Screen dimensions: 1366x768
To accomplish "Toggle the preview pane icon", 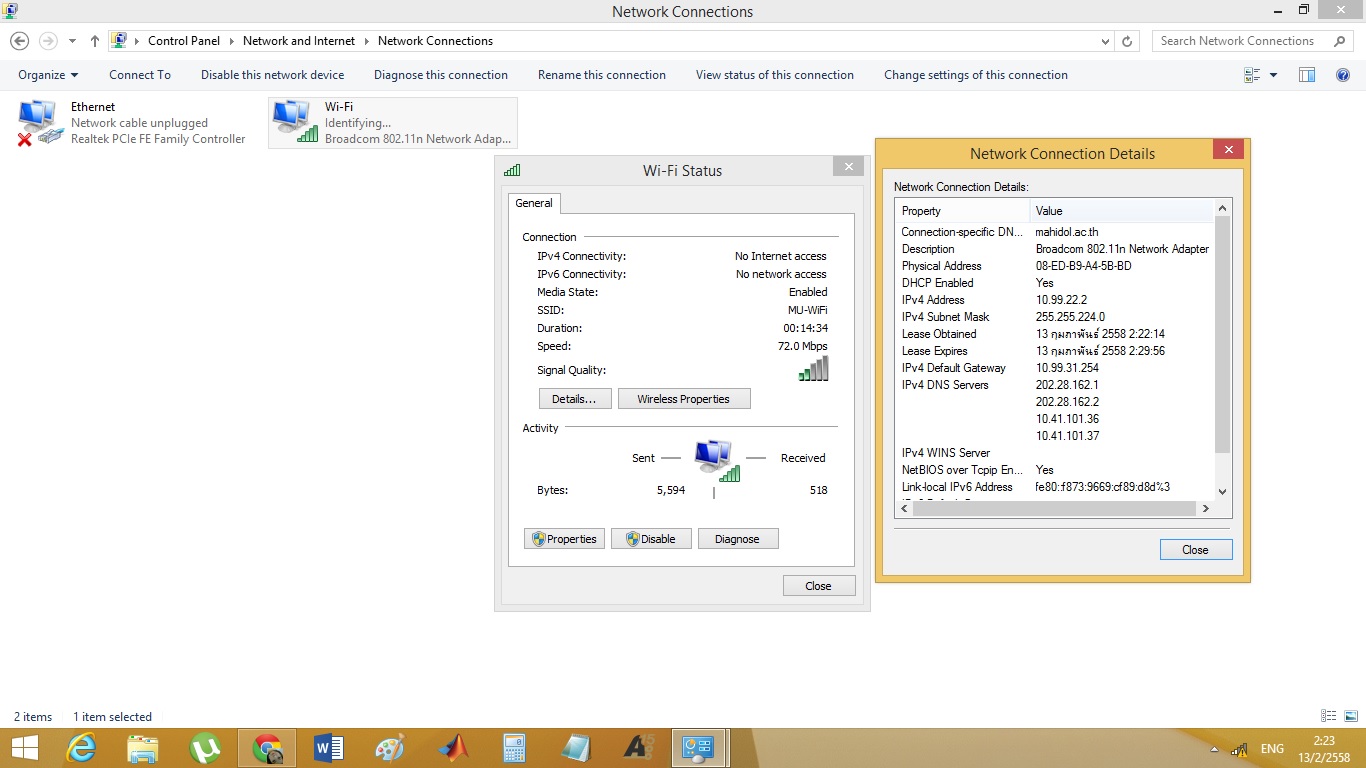I will (x=1306, y=75).
